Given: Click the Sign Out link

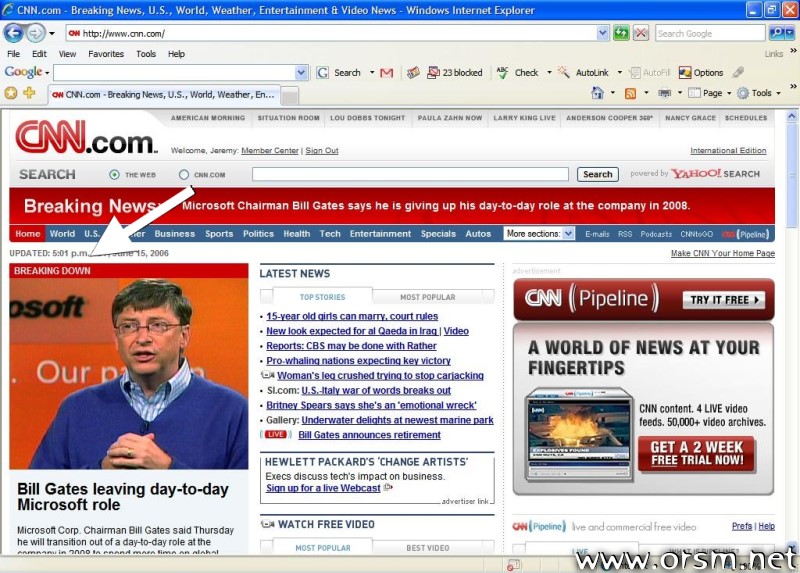Looking at the screenshot, I should [x=322, y=151].
